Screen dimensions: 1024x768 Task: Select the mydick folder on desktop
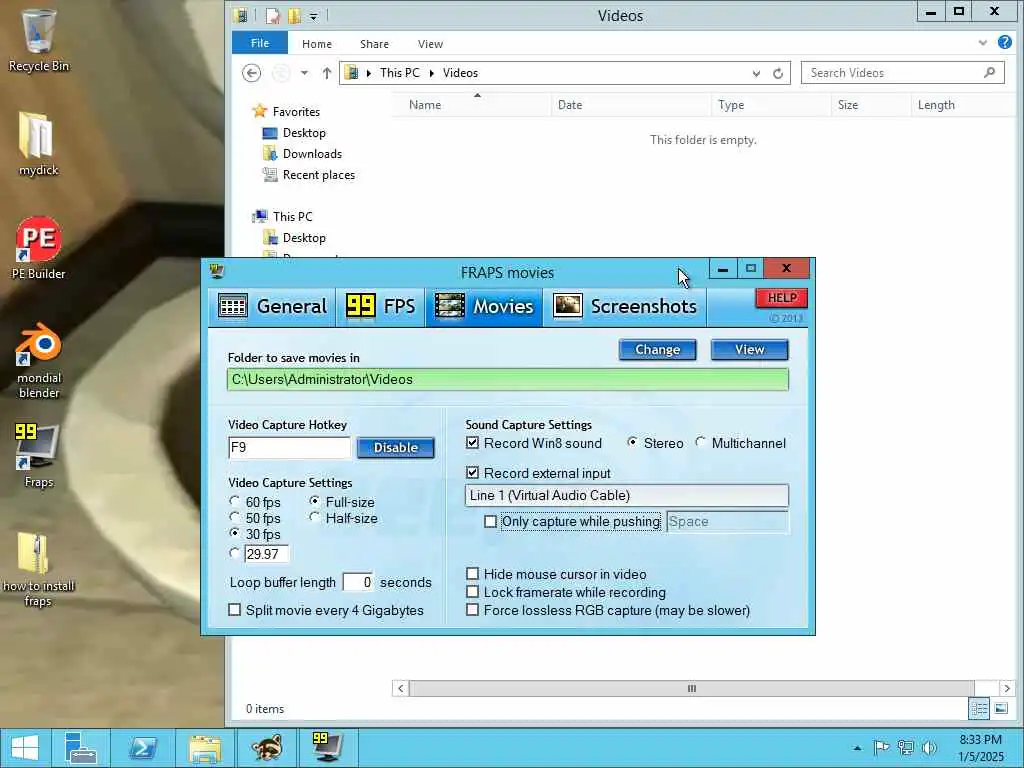click(x=38, y=144)
